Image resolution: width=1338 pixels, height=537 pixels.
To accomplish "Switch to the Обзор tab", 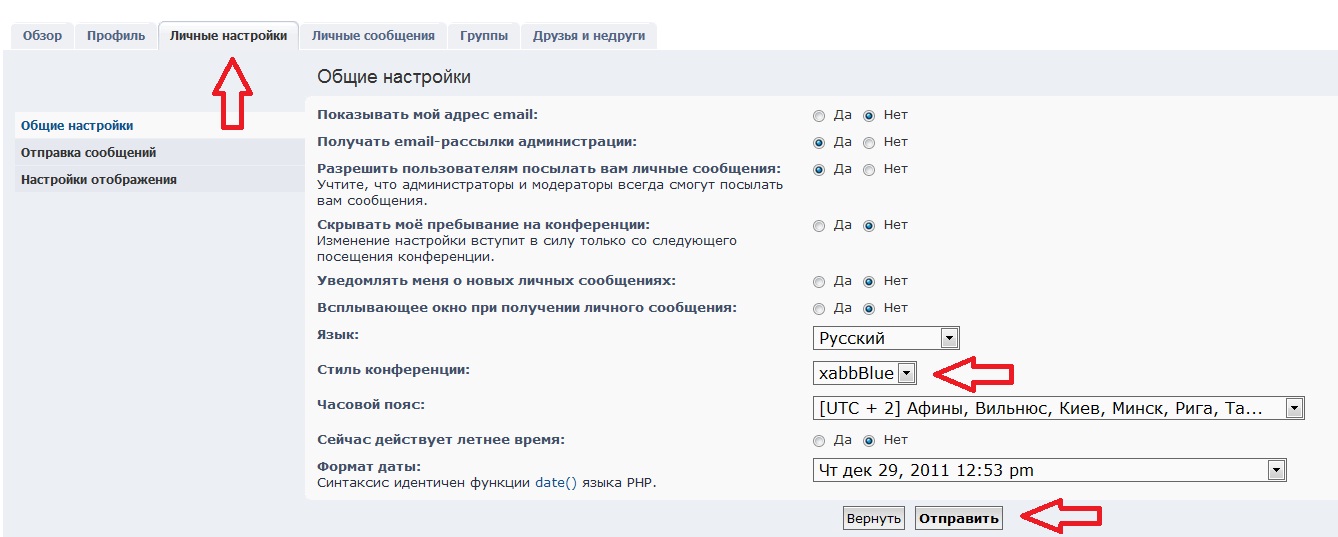I will (42, 36).
